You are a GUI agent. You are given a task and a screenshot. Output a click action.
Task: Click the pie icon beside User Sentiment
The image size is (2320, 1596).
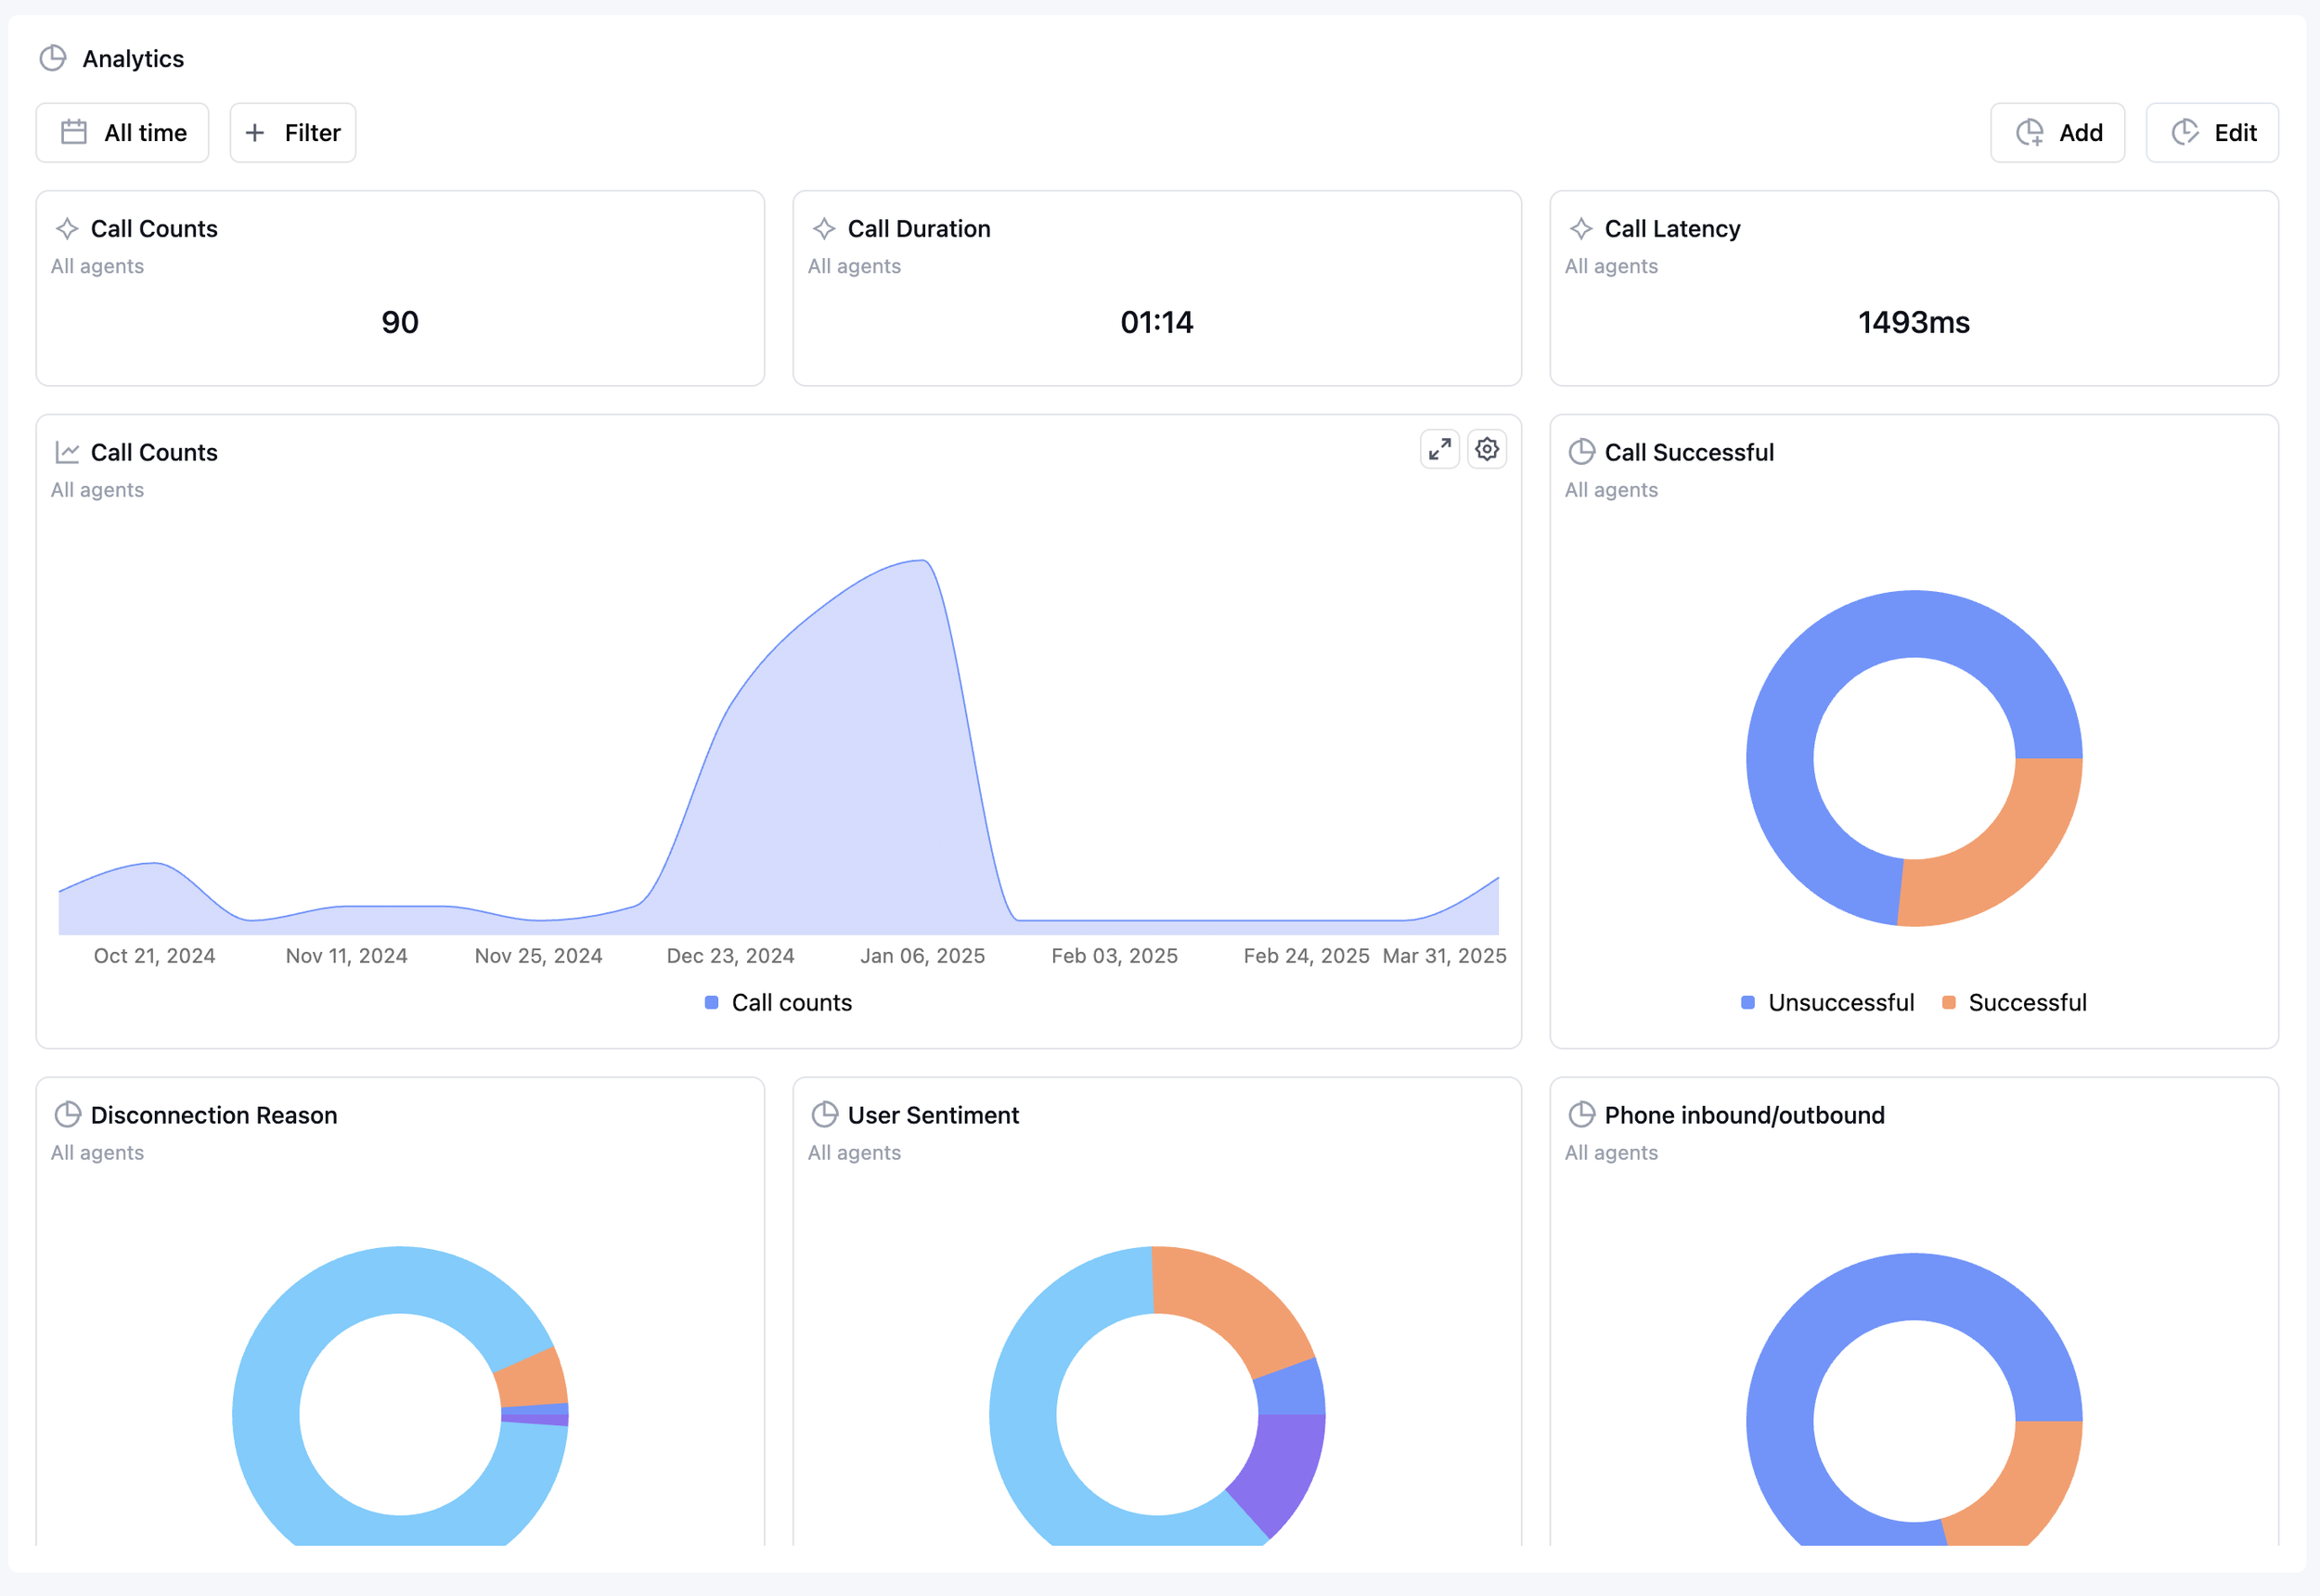823,1114
